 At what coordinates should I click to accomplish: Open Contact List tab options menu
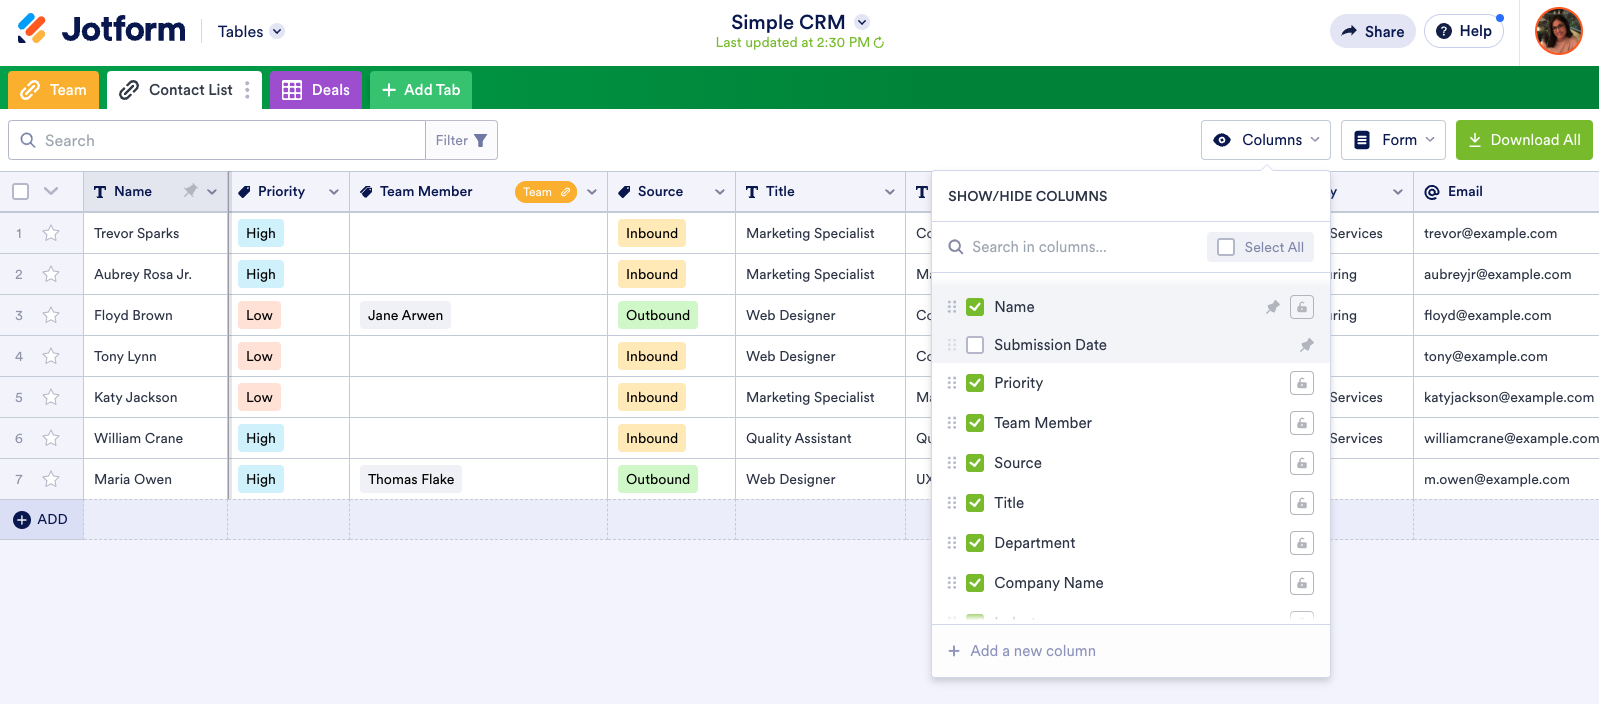pos(247,90)
